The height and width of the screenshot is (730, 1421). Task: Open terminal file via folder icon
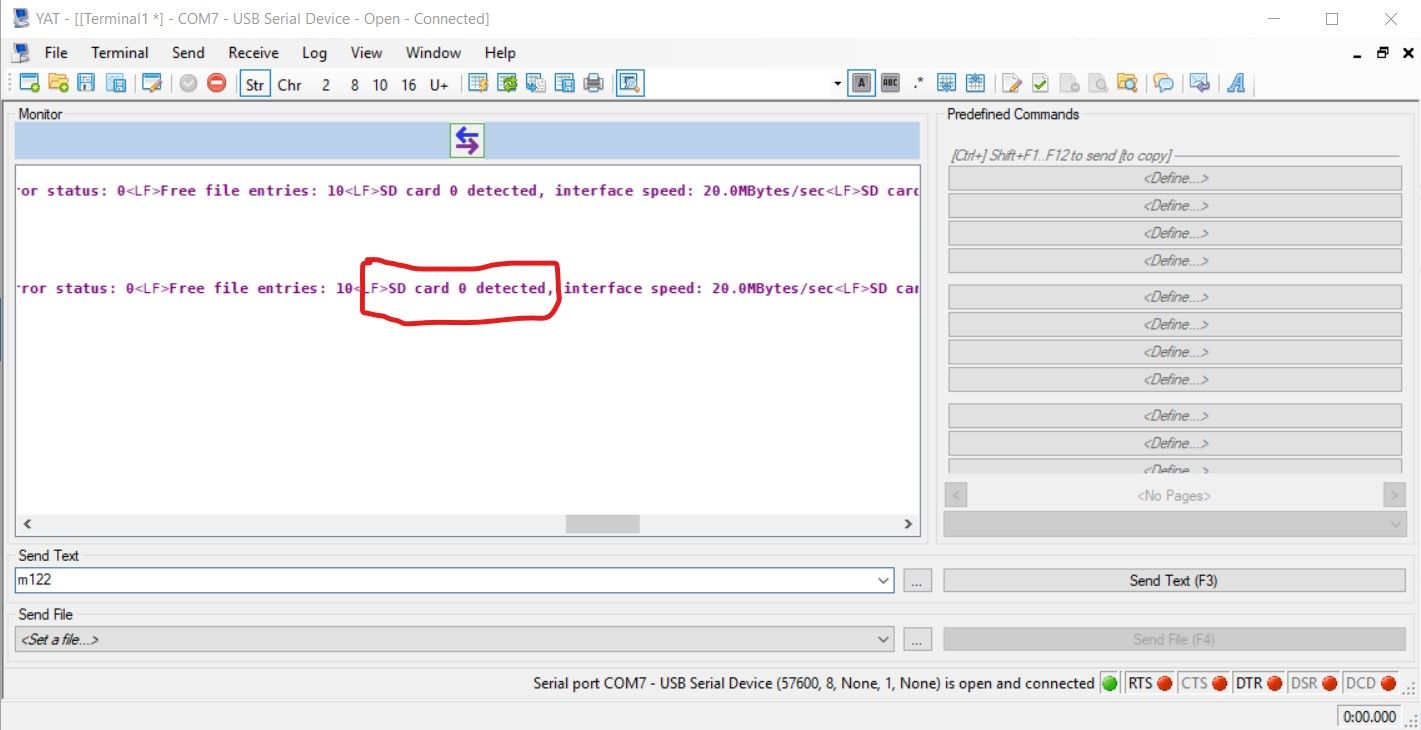tap(58, 84)
